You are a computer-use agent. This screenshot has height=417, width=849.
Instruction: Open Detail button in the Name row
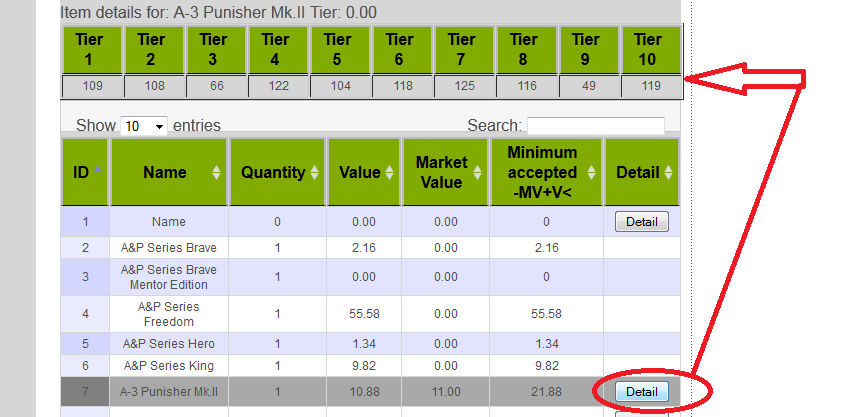click(642, 221)
